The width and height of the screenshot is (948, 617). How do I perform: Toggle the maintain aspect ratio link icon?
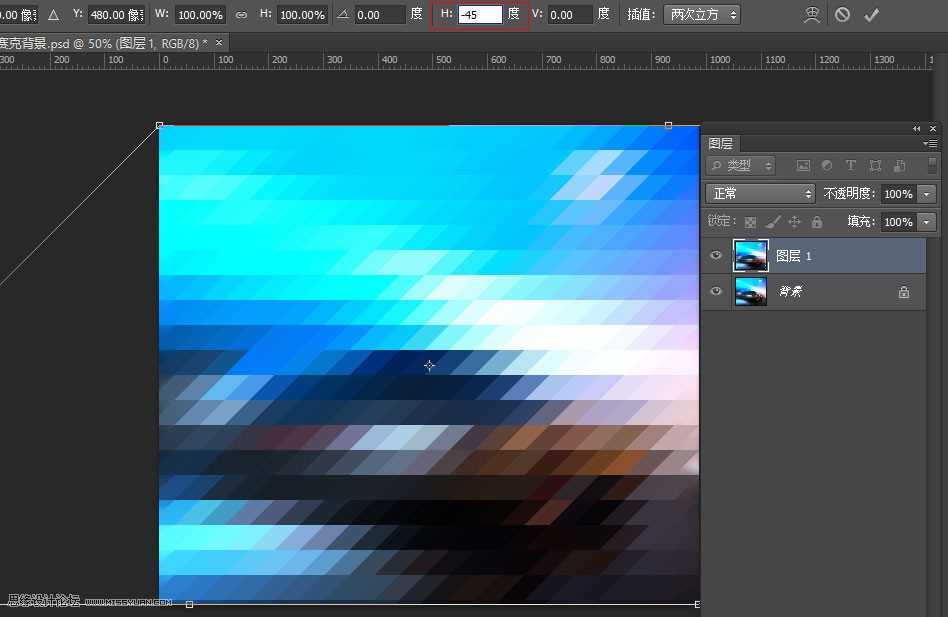[x=241, y=15]
